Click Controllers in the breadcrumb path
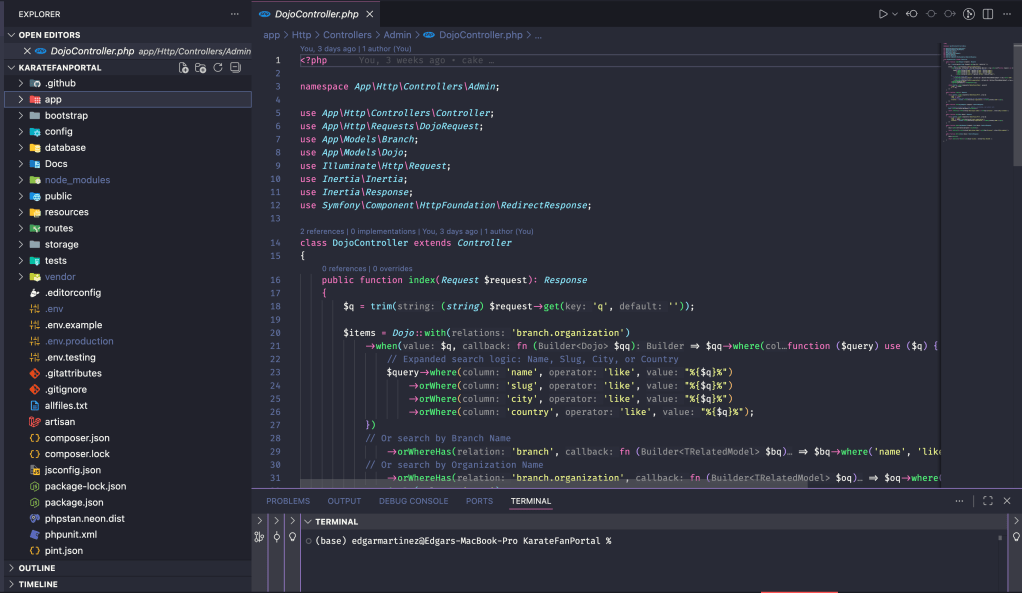This screenshot has height=593, width=1022. [x=347, y=35]
